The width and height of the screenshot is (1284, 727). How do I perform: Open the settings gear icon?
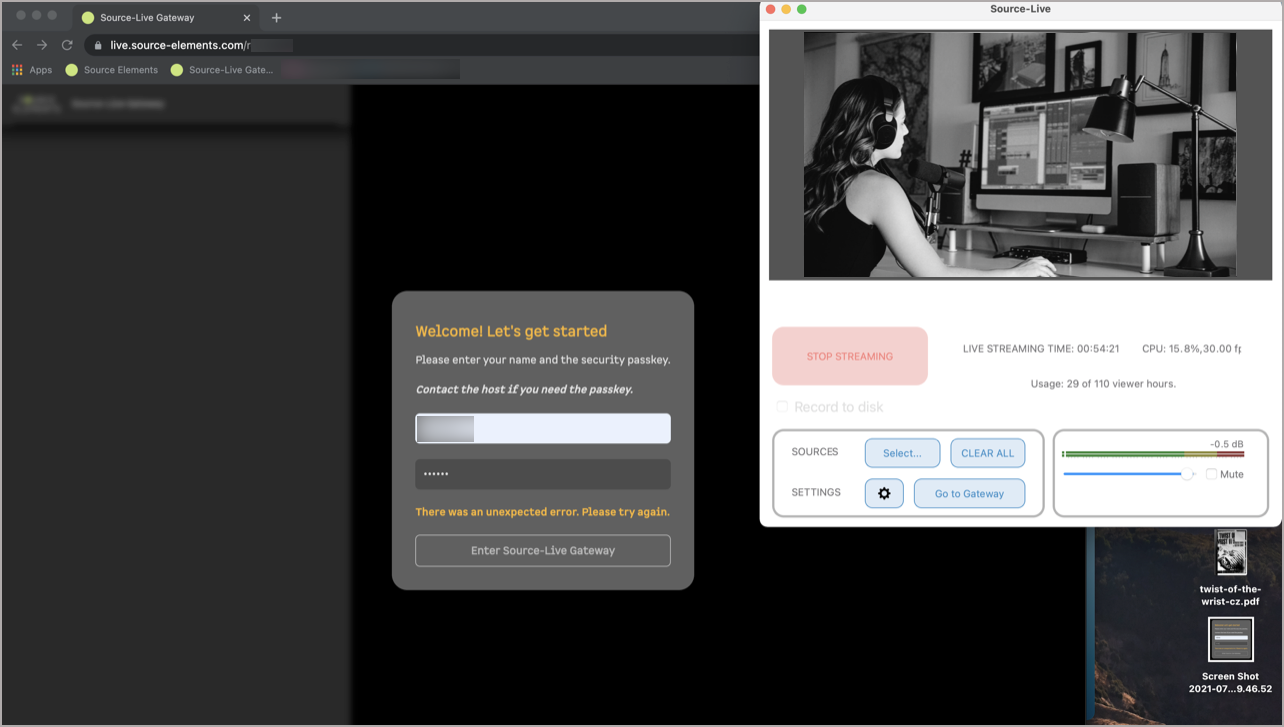(884, 493)
